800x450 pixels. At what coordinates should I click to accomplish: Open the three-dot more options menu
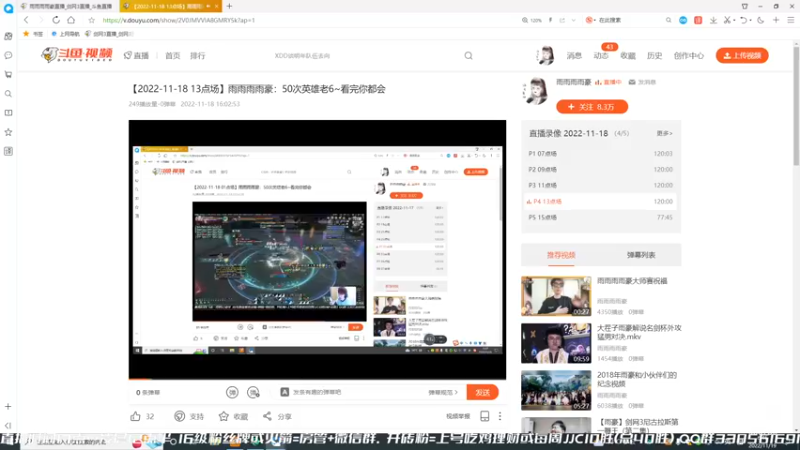tap(500, 416)
